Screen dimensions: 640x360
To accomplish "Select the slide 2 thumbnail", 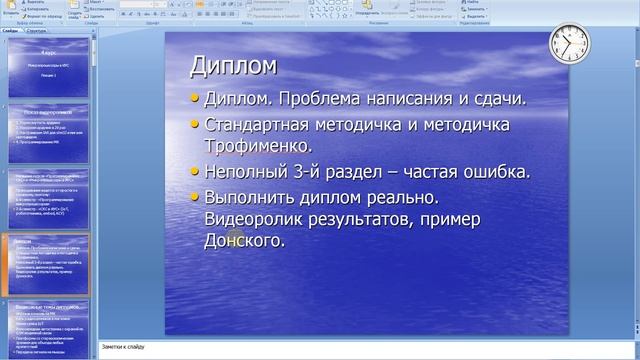I will (x=48, y=133).
